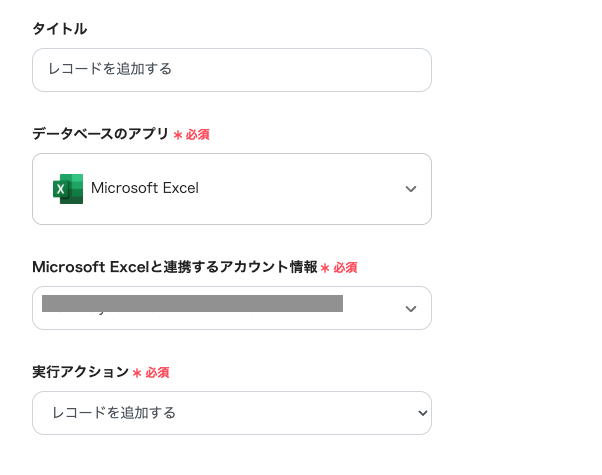Image resolution: width=602 pixels, height=475 pixels.
Task: Click the 必須 marker beside 実行アクション
Action: point(157,373)
